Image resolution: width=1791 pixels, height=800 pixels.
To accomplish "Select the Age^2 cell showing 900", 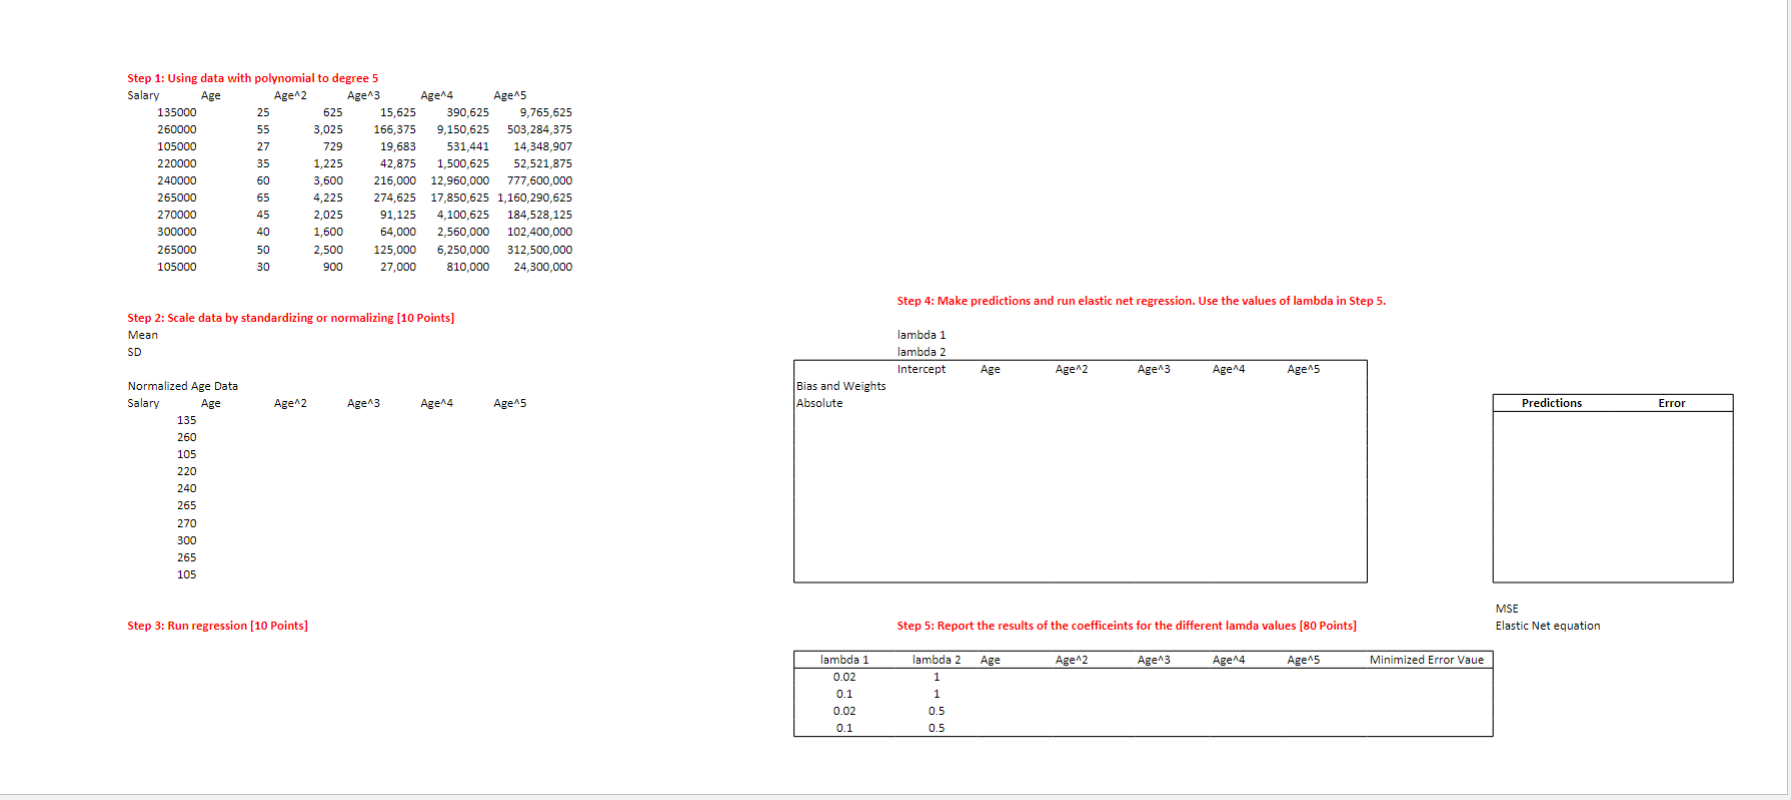I will coord(333,266).
